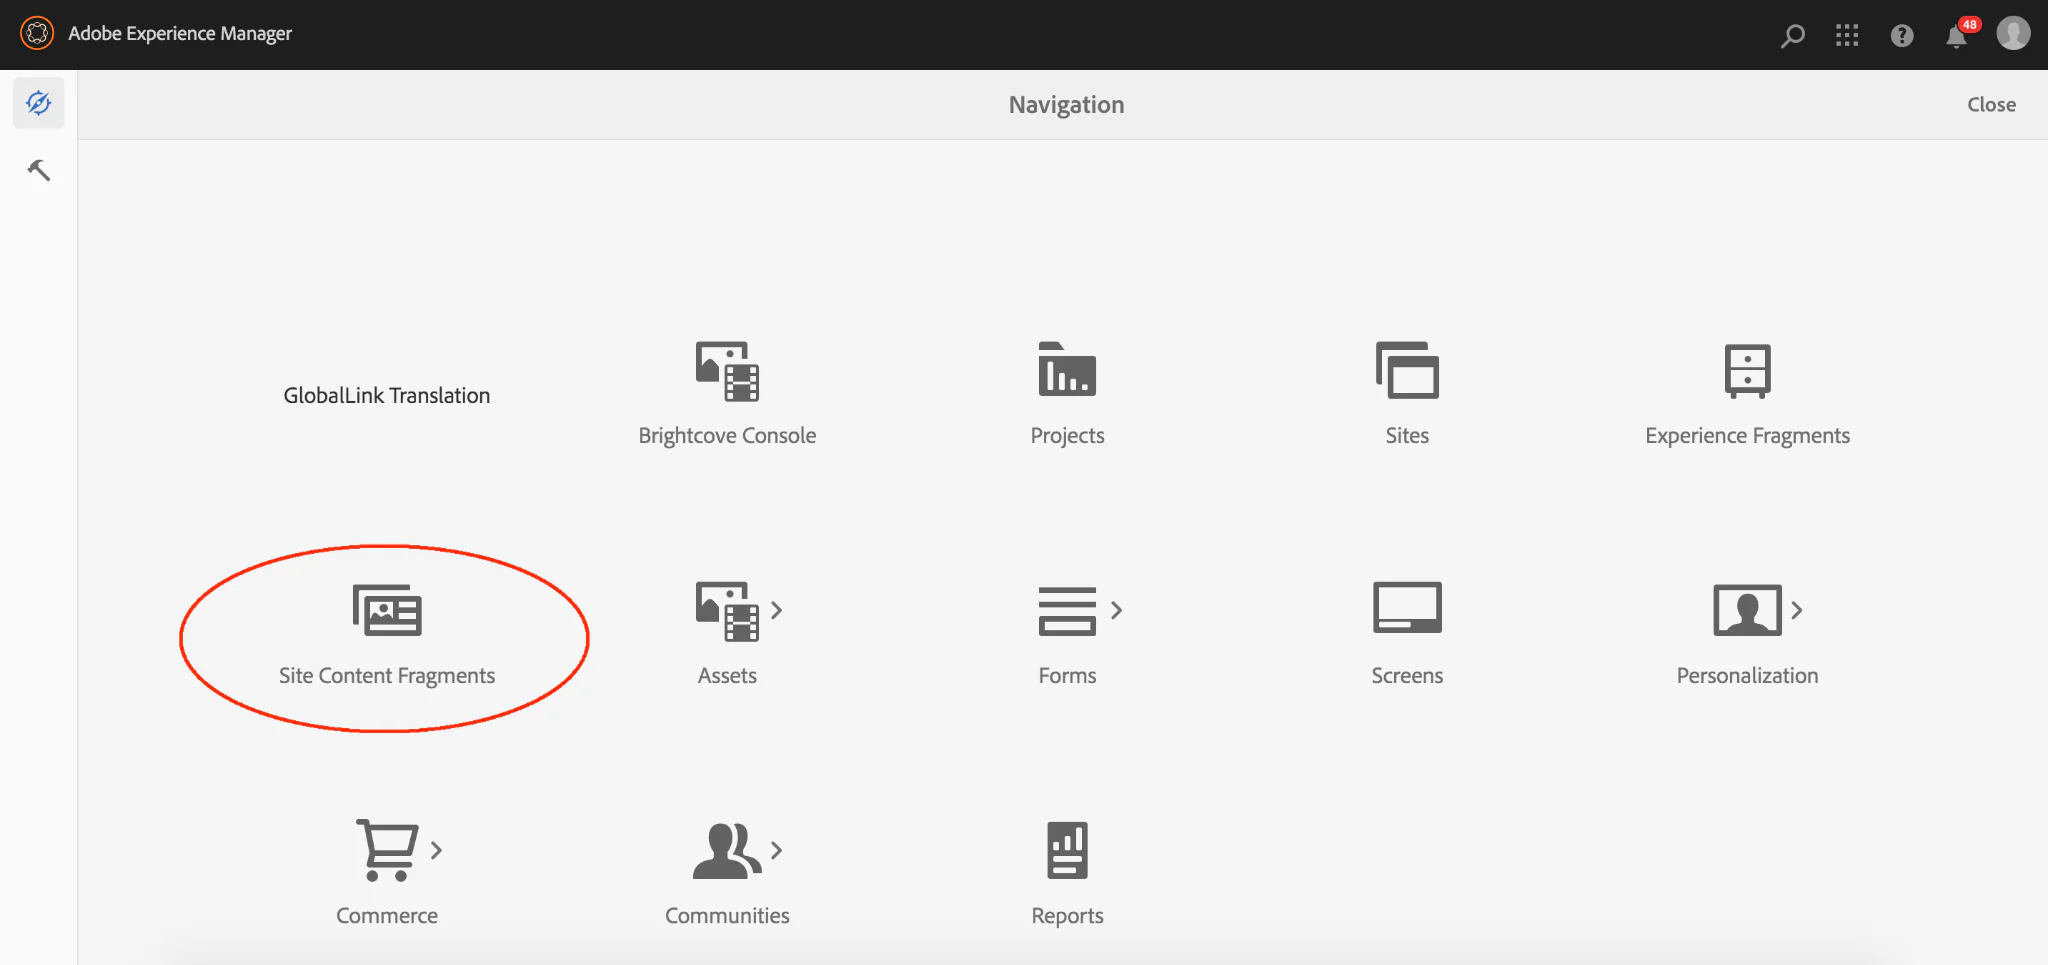
Task: Expand the Personalization submenu chevron
Action: click(x=1796, y=610)
